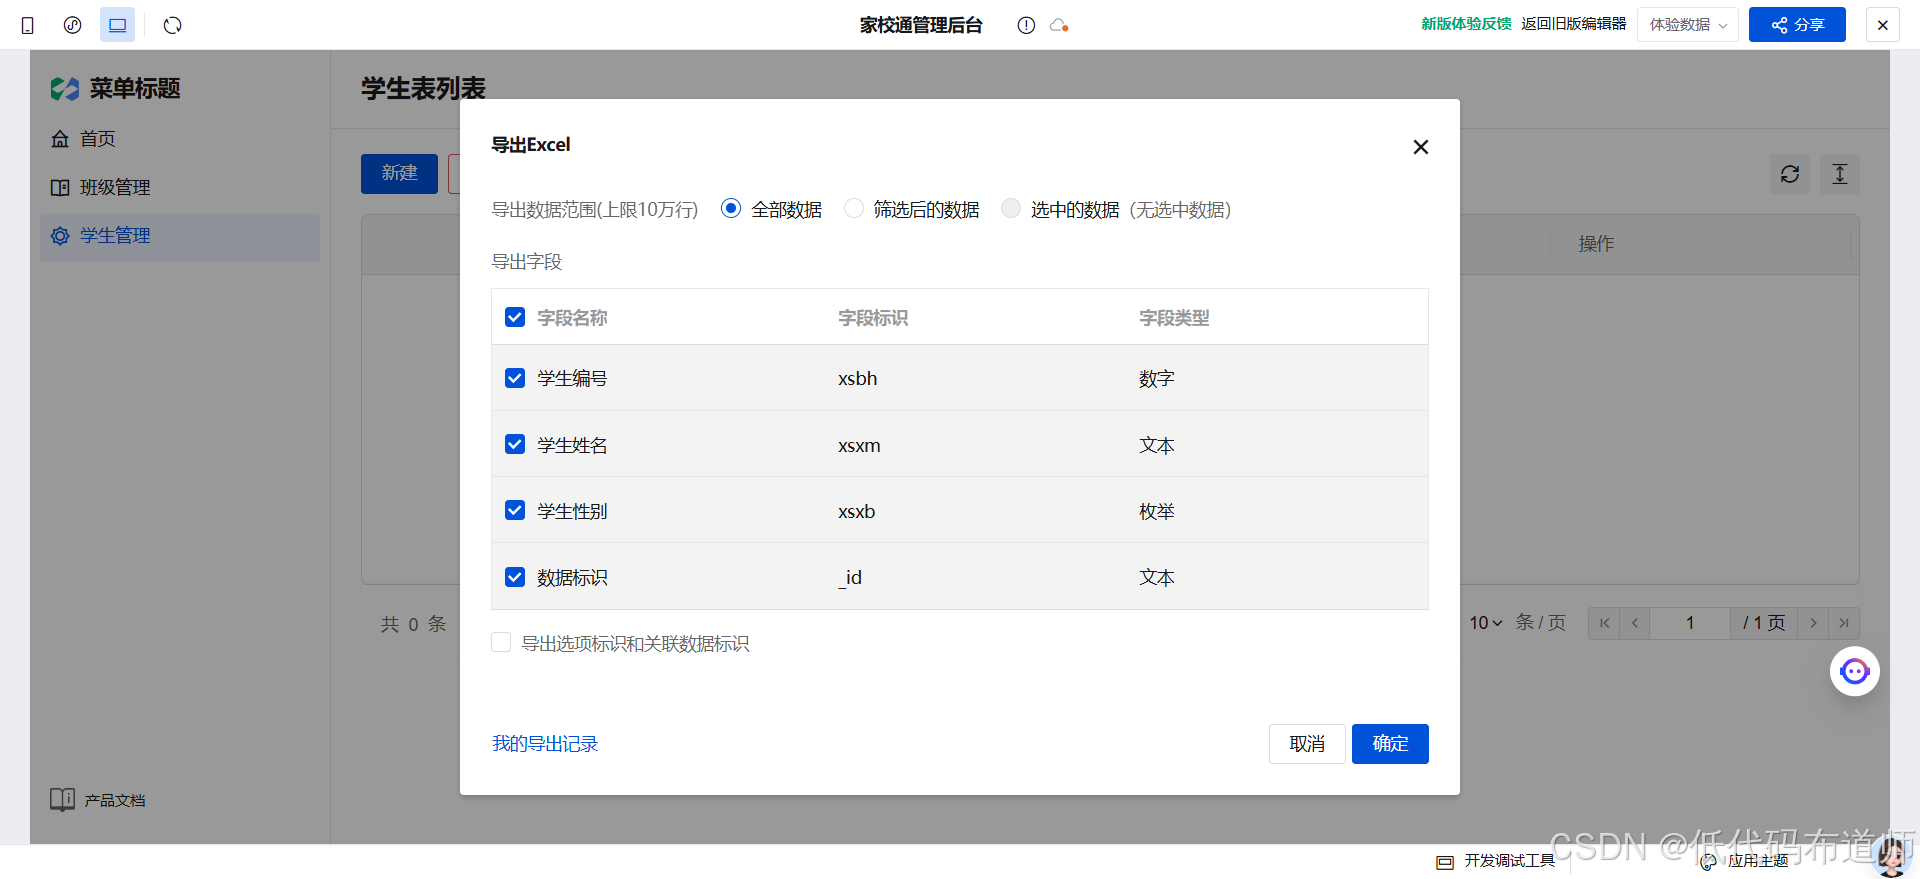Viewport: 1920px width, 879px height.
Task: Click the xsxm field identifier cell
Action: coord(859,445)
